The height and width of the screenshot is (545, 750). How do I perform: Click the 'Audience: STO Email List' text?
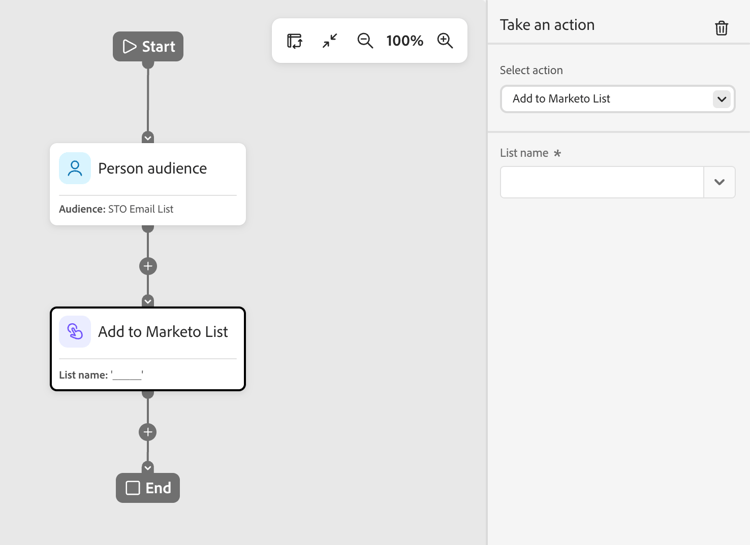116,209
